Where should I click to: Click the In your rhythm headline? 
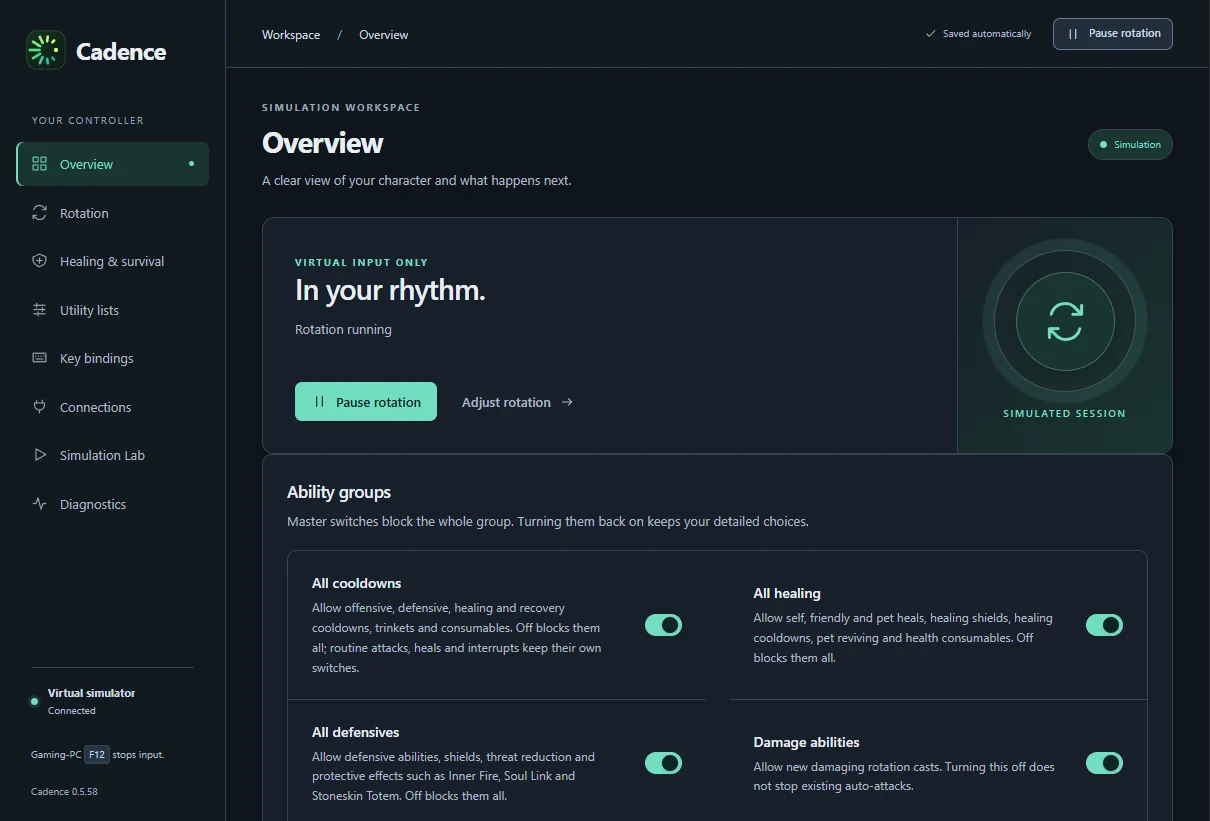point(390,290)
